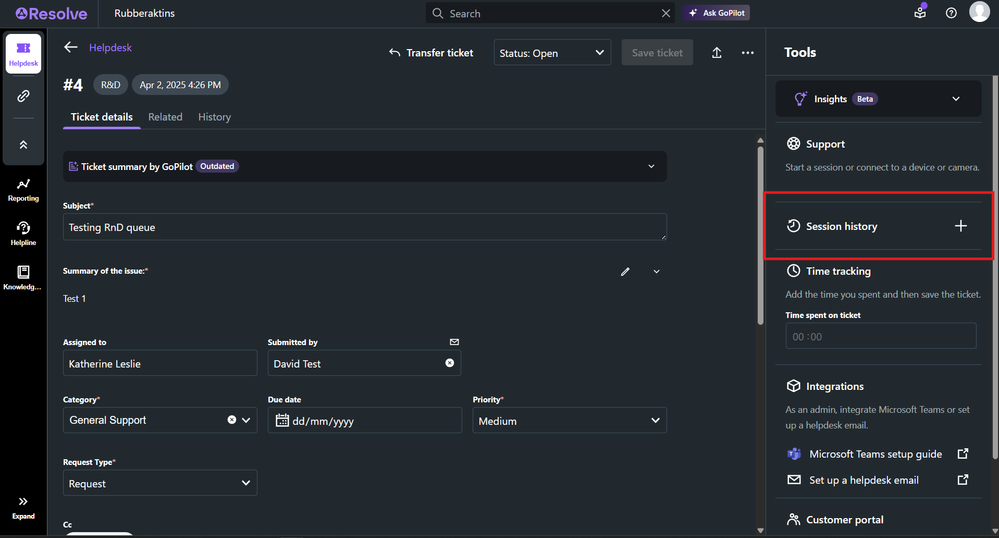Open the Status: Open dropdown
Image resolution: width=999 pixels, height=538 pixels.
(x=552, y=53)
